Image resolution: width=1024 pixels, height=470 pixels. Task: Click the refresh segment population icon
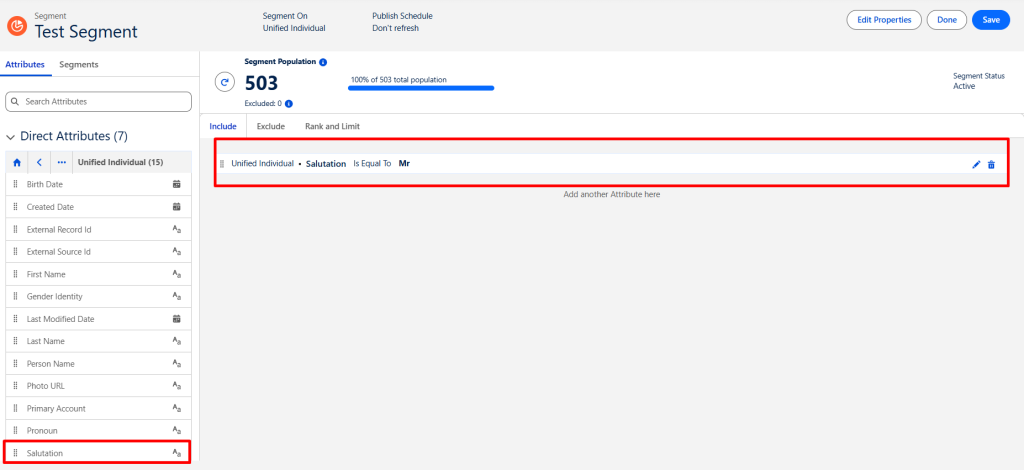pyautogui.click(x=225, y=83)
